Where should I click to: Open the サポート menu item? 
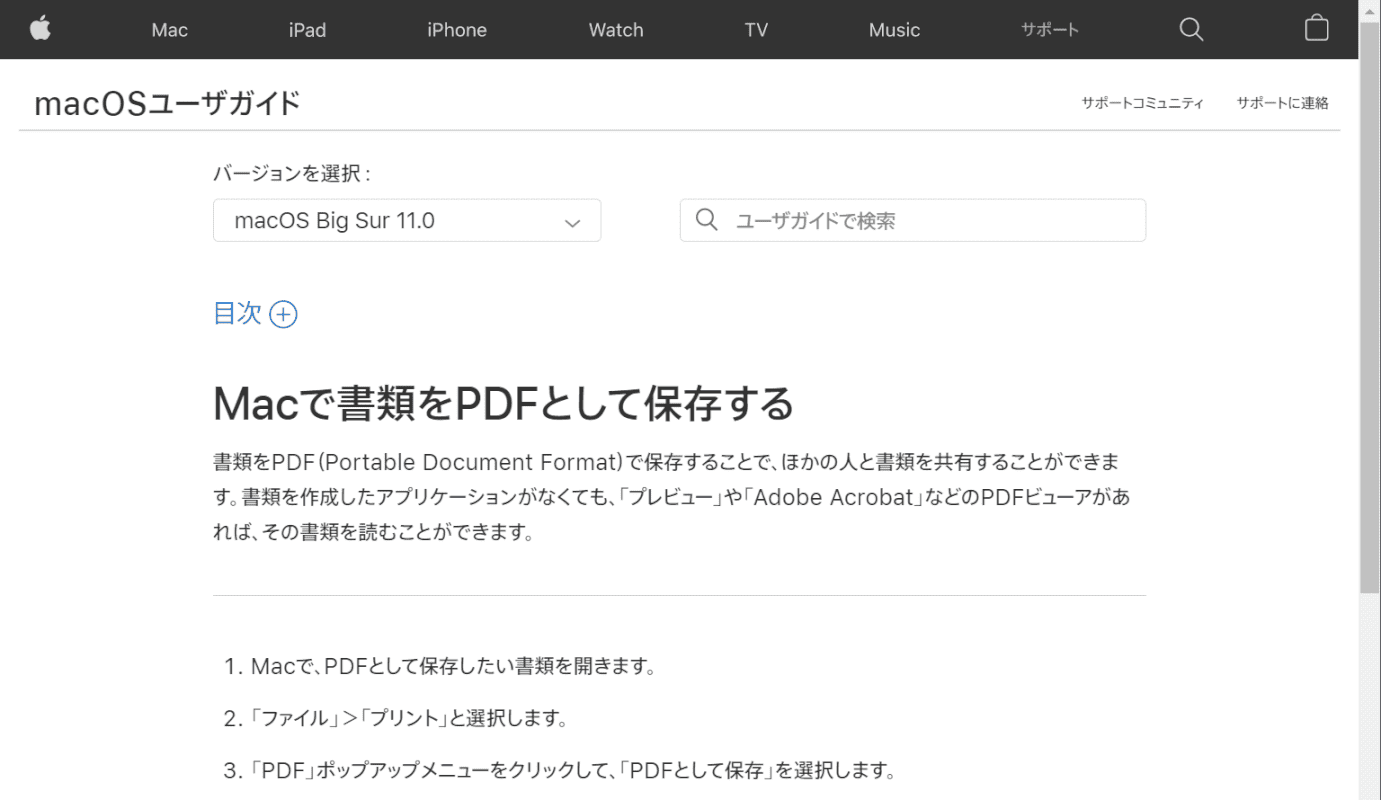click(1050, 30)
